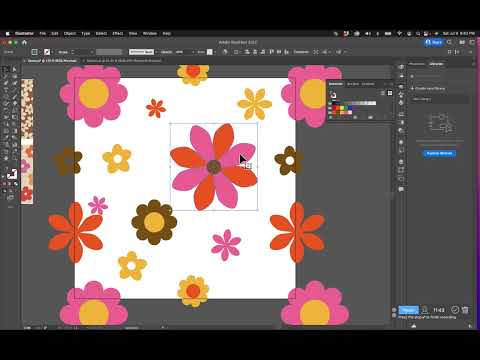Select the Direct Selection tool (white arrow)

click(14, 69)
